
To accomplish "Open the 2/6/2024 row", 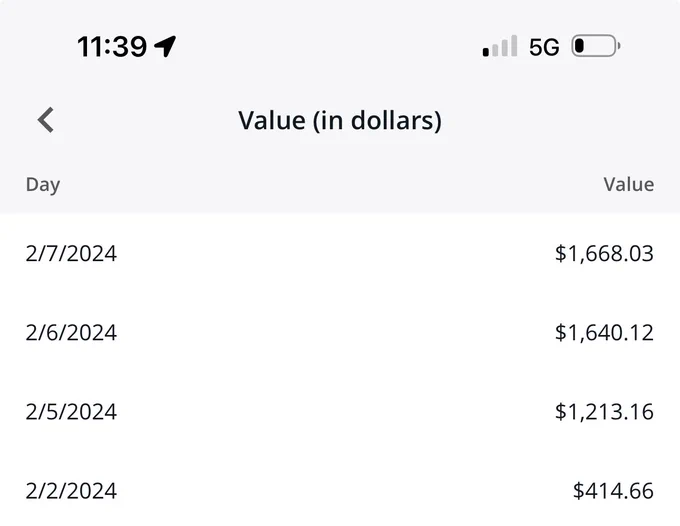I will coord(340,333).
